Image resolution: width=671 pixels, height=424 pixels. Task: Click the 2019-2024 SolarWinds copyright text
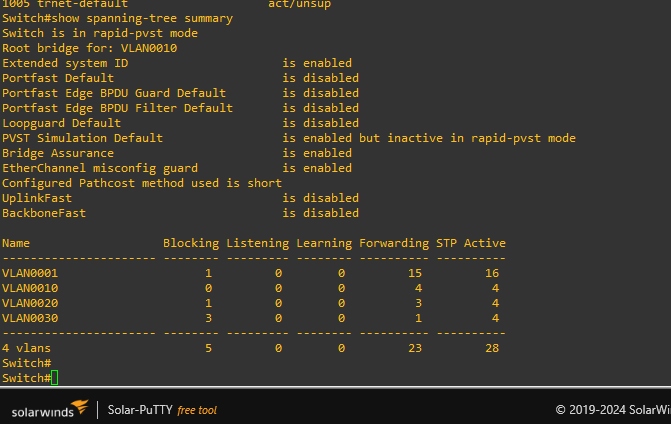coord(613,410)
